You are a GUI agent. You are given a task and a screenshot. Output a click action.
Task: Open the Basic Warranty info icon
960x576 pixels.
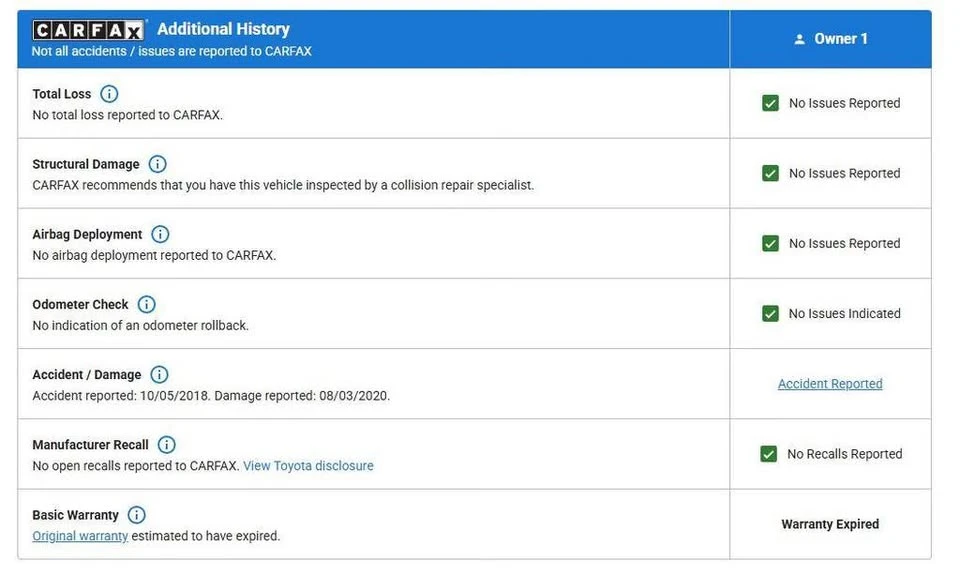click(137, 515)
